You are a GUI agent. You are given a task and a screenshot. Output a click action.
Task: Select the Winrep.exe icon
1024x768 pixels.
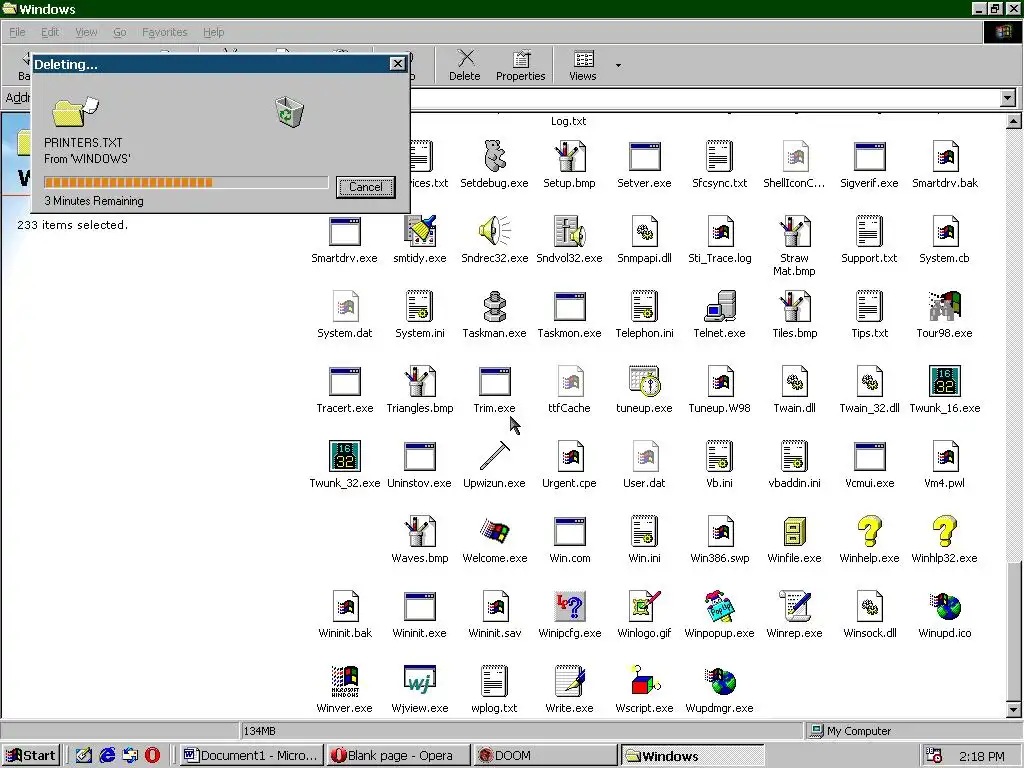click(x=795, y=607)
